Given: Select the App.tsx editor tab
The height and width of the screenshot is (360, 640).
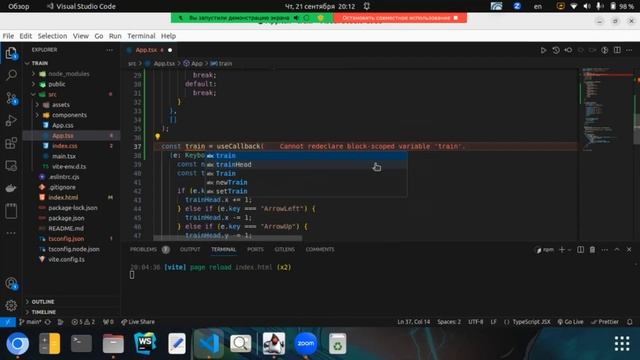Looking at the screenshot, I should (x=149, y=50).
